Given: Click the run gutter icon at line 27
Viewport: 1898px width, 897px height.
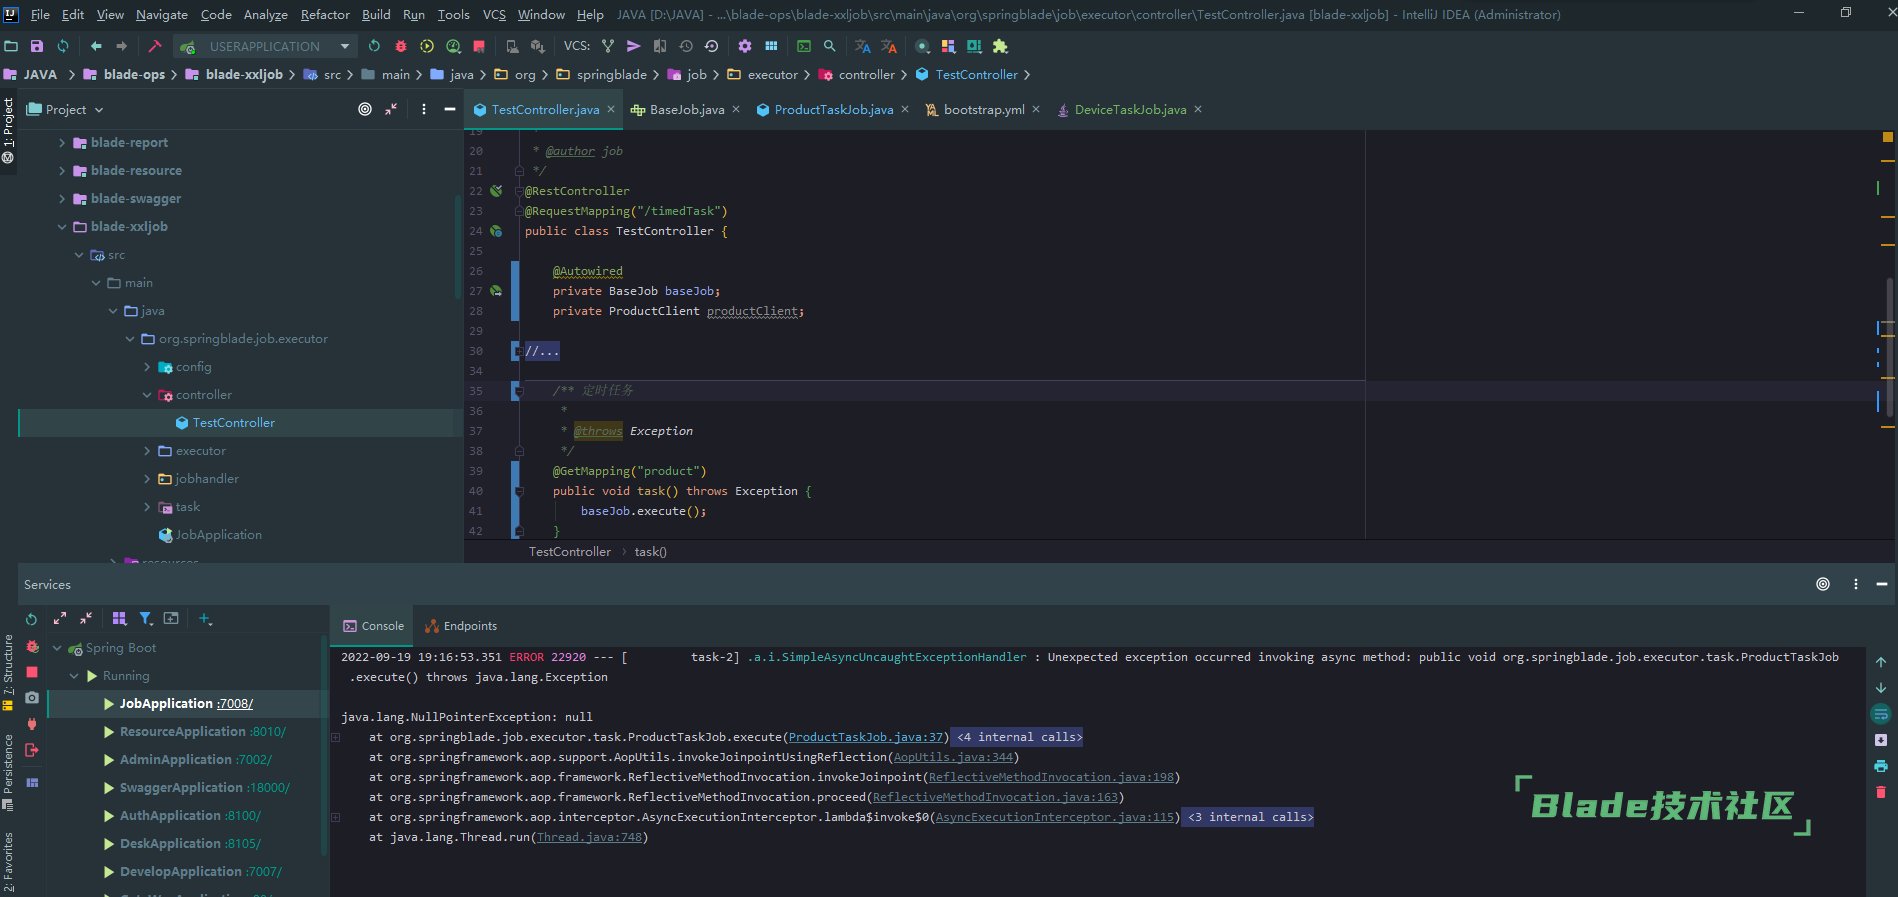Looking at the screenshot, I should (496, 291).
